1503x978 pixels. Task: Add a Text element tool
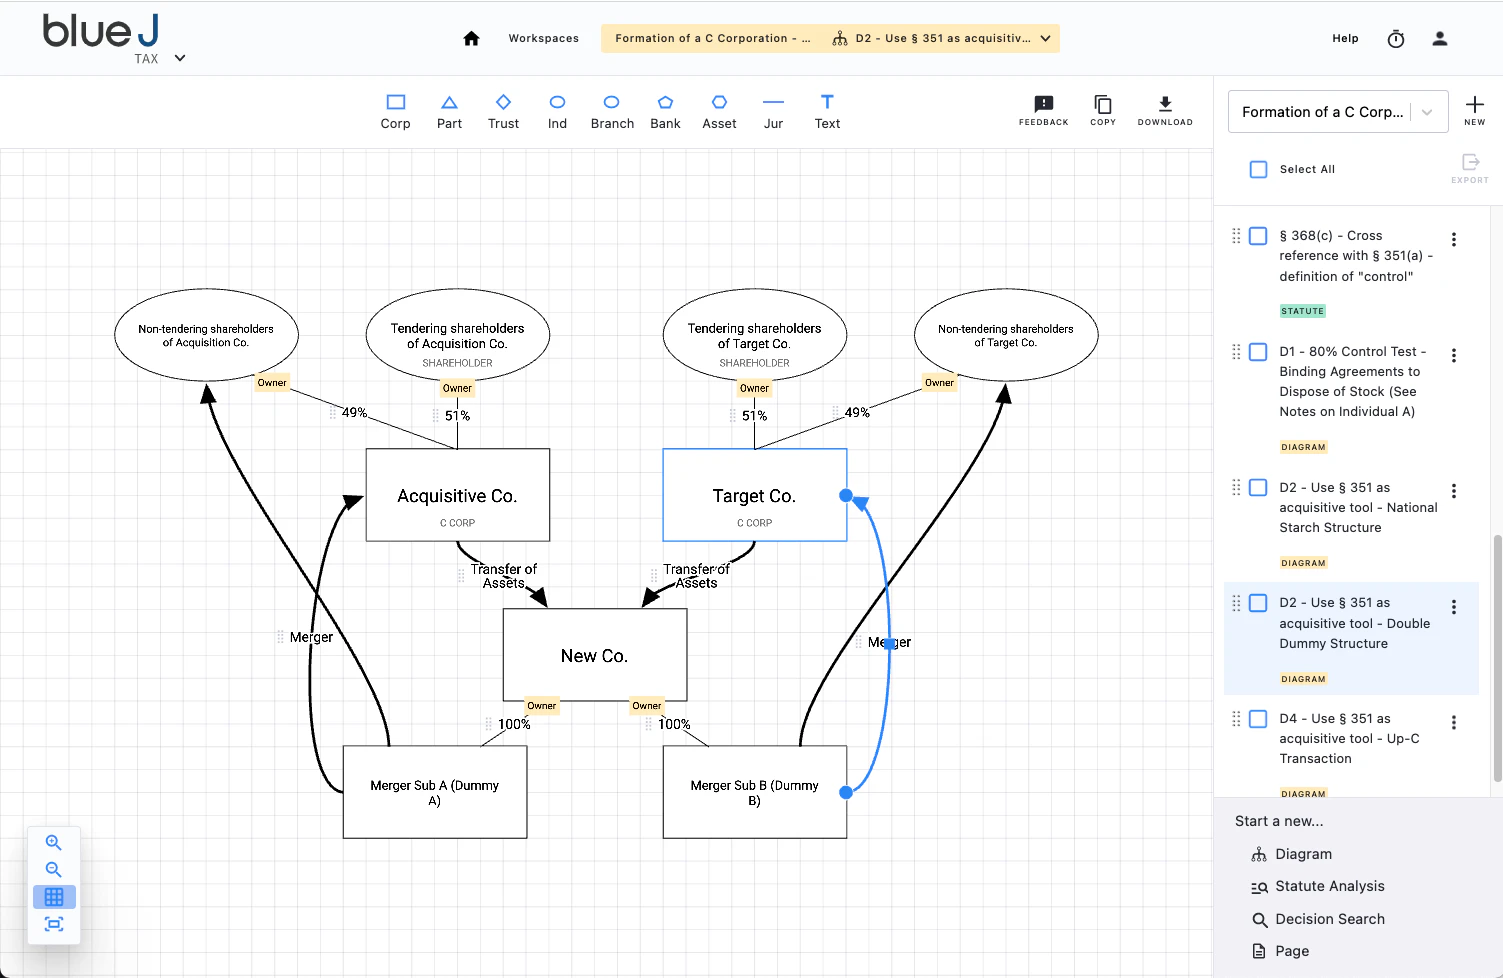827,111
